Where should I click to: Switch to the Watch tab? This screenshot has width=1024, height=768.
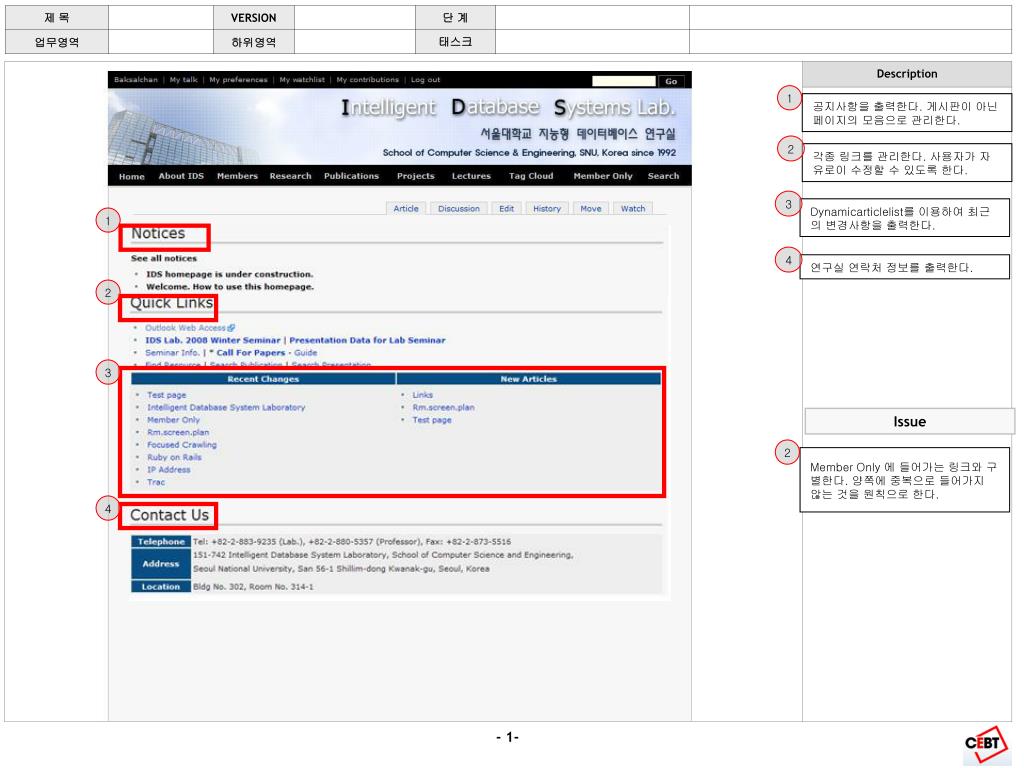[633, 208]
